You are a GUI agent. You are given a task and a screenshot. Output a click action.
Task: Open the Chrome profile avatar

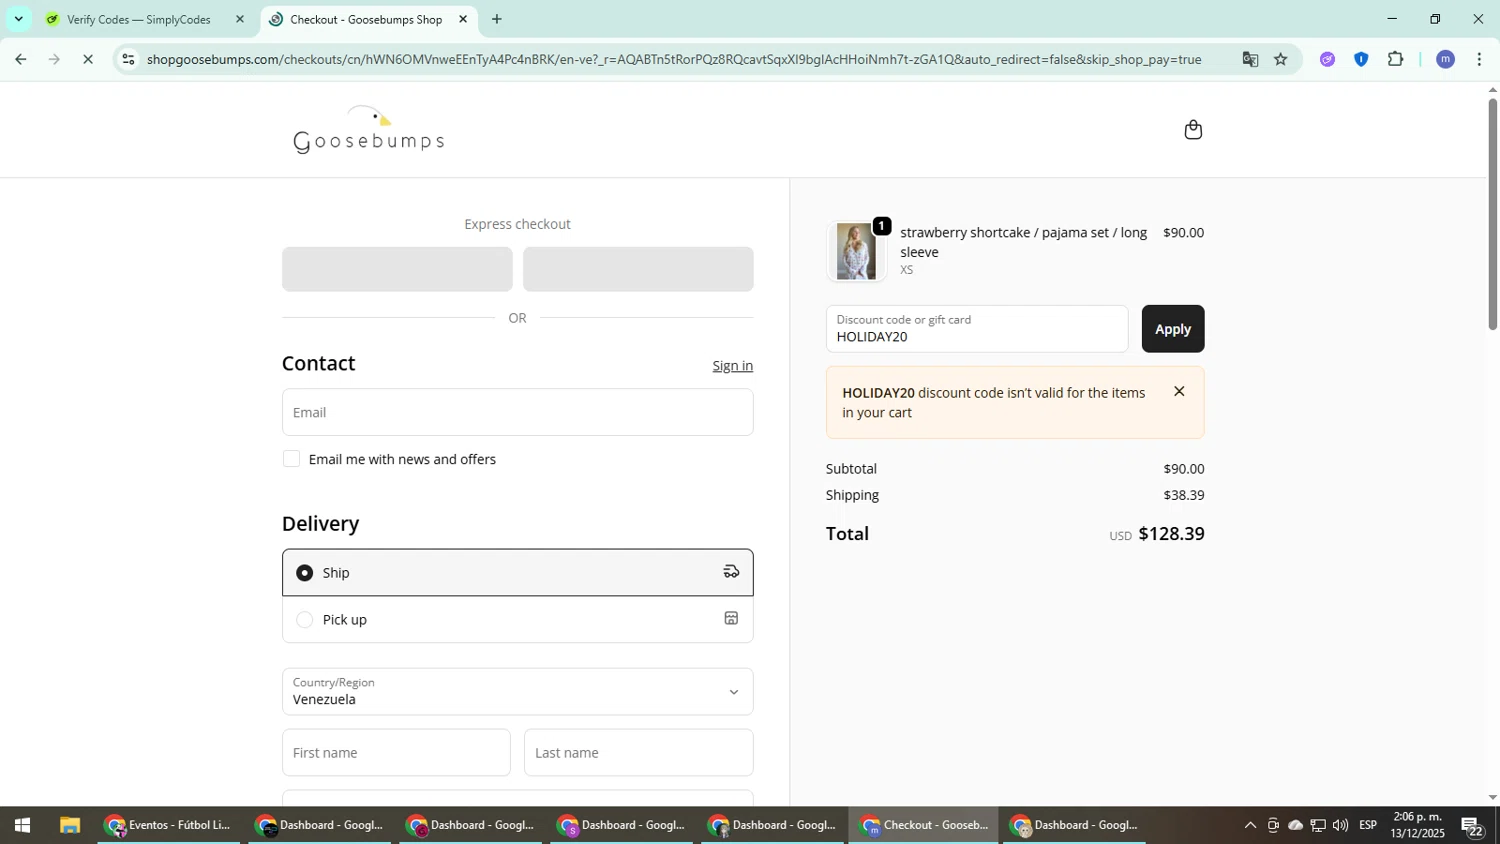[1445, 59]
